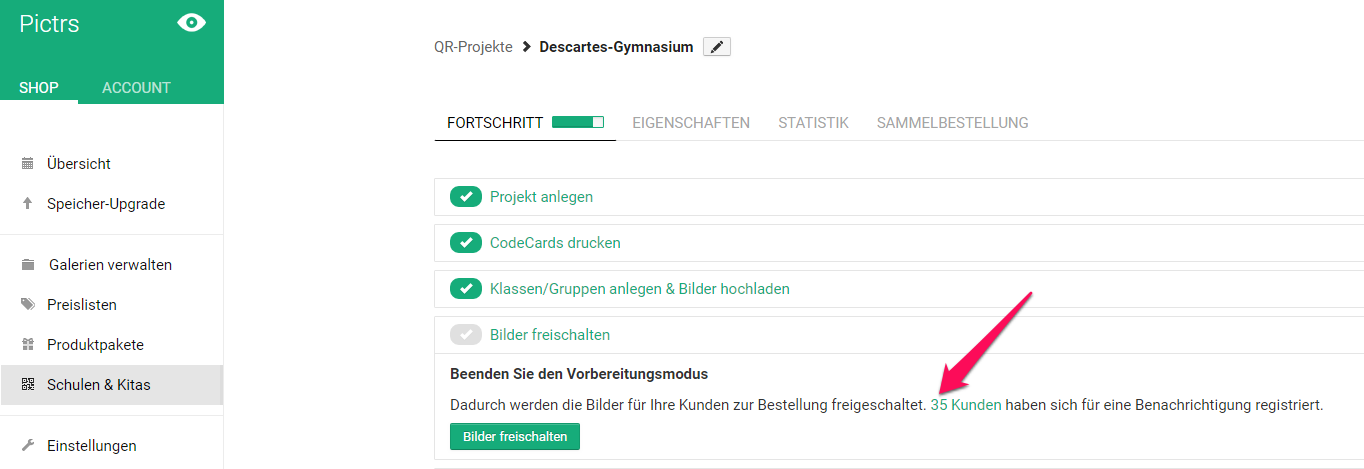Click the calendar icon next to Übersicht
This screenshot has width=1364, height=469.
28,164
